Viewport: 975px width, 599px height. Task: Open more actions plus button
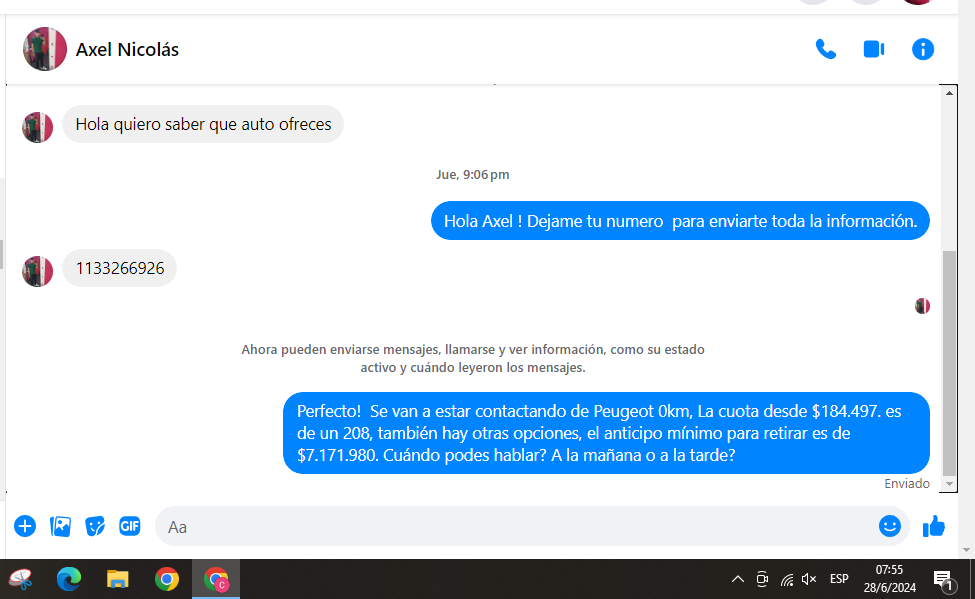click(25, 526)
